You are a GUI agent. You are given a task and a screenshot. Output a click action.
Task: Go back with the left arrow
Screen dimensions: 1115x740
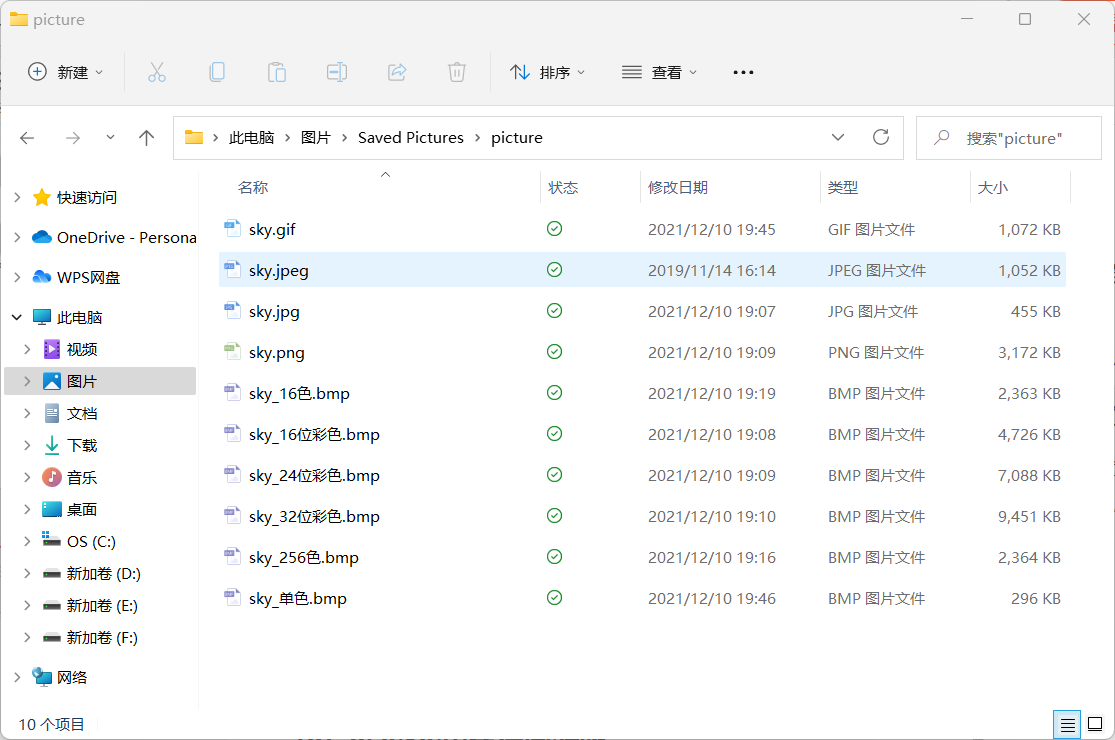point(27,138)
